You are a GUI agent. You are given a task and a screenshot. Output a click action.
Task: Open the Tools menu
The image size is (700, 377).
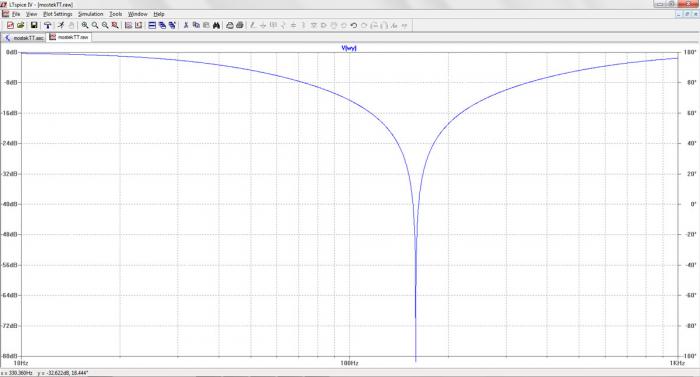(x=116, y=14)
